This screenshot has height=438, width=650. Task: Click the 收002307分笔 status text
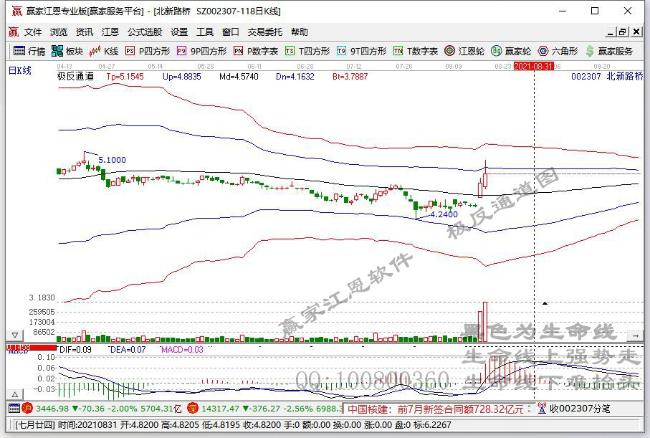coord(580,409)
